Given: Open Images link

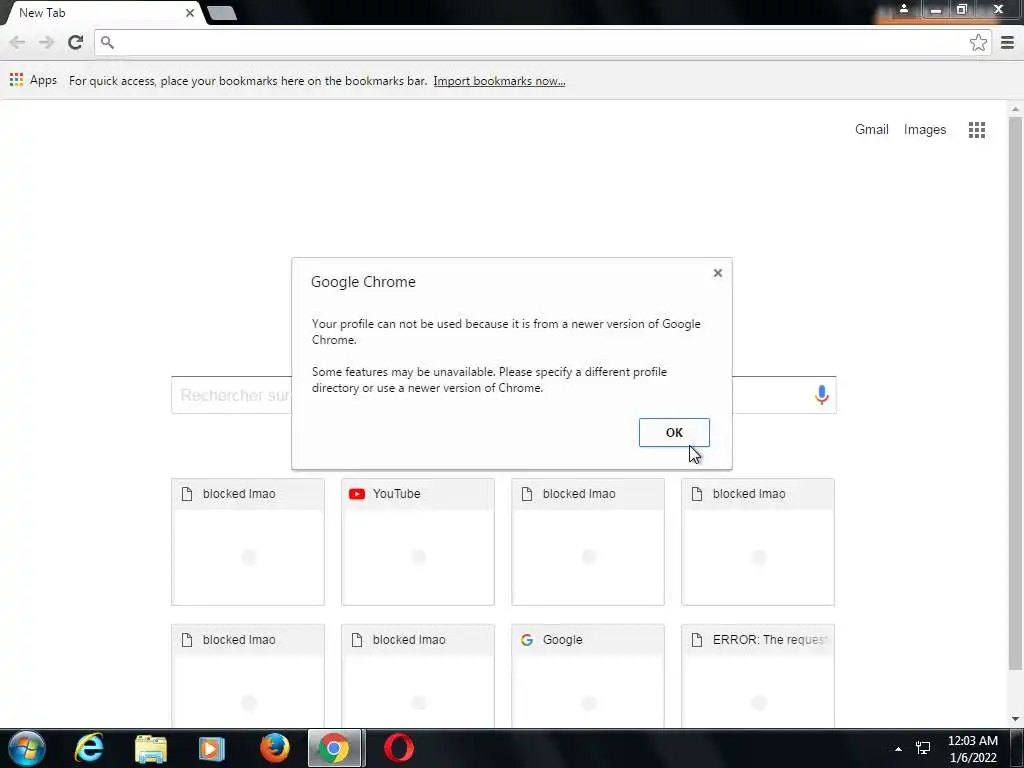Looking at the screenshot, I should point(925,129).
